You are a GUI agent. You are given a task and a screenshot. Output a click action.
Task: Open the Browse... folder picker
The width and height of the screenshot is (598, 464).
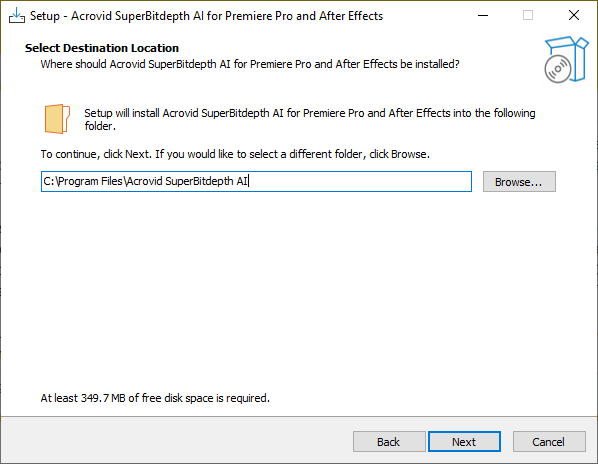pyautogui.click(x=519, y=181)
